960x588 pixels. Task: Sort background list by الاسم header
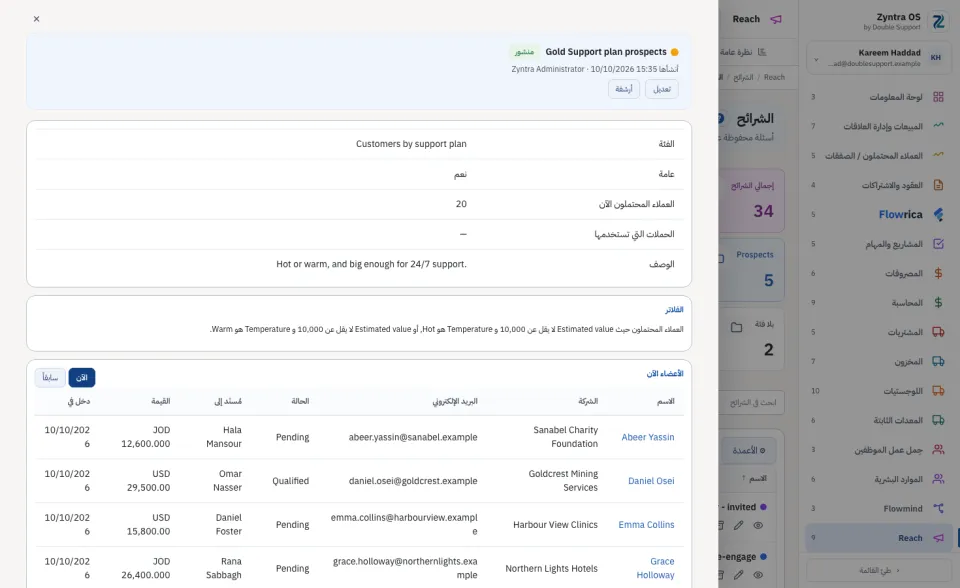click(755, 478)
